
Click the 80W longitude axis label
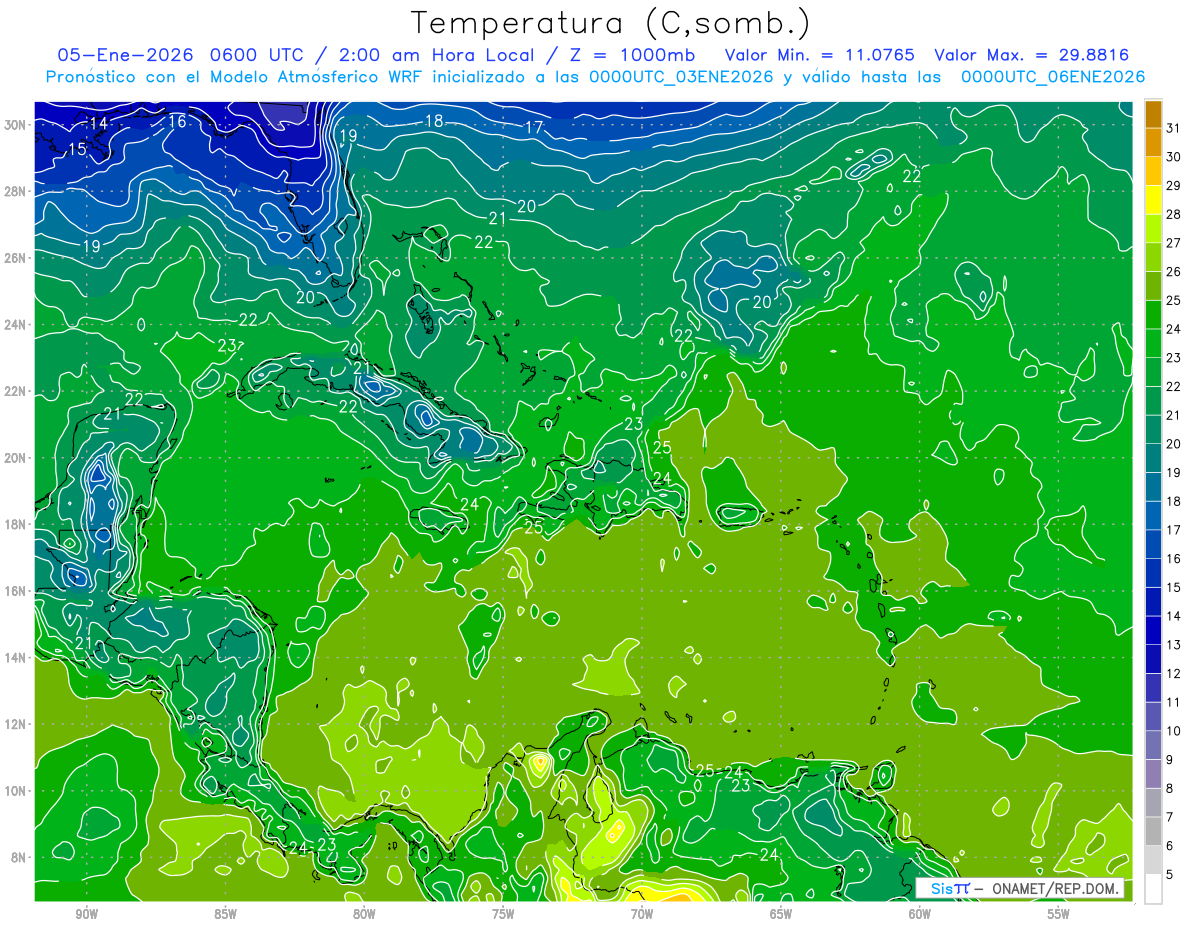point(364,913)
